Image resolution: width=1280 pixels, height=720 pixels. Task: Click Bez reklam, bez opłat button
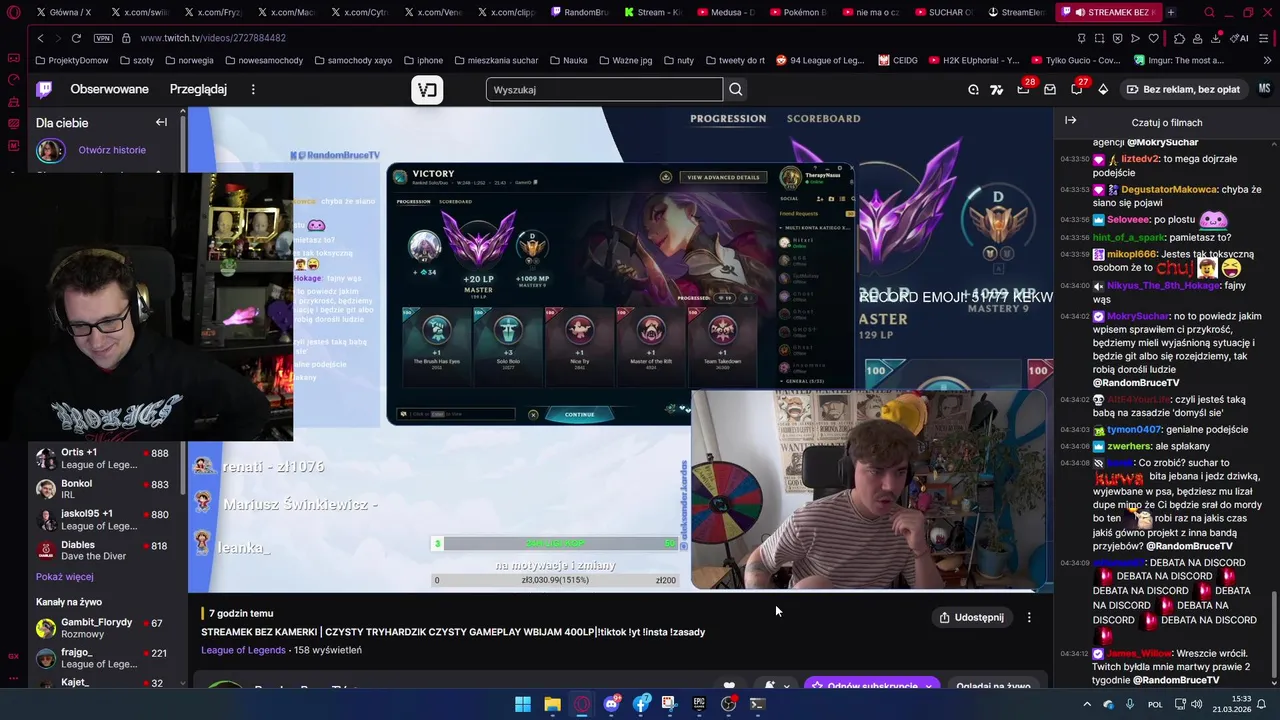click(1183, 89)
